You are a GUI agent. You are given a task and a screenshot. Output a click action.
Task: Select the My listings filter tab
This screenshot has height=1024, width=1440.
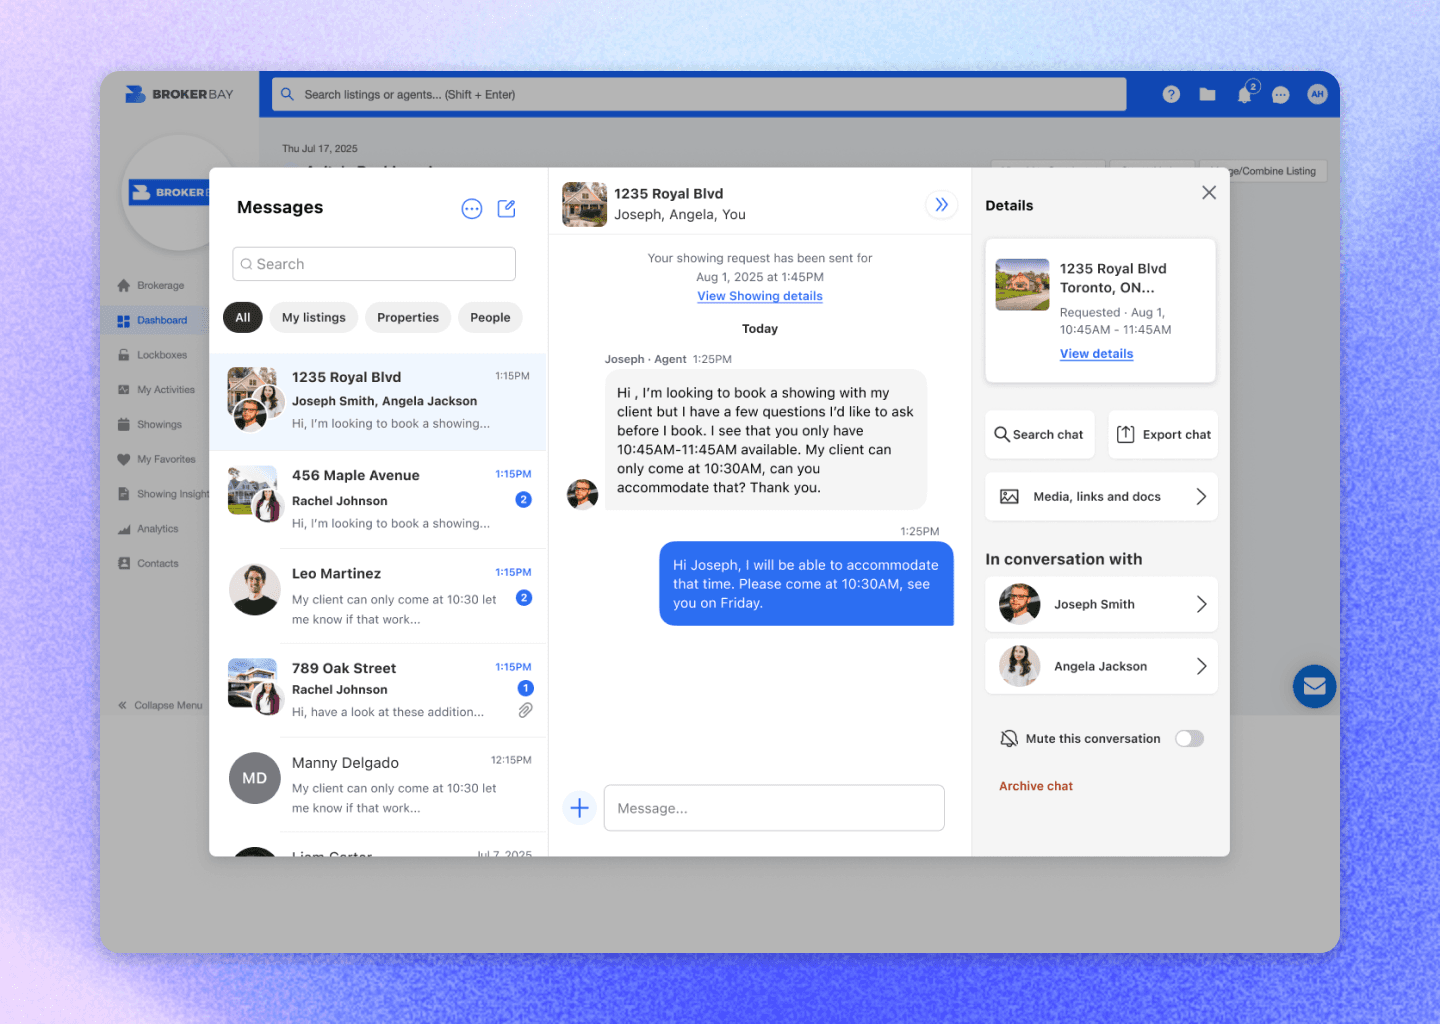click(x=314, y=317)
